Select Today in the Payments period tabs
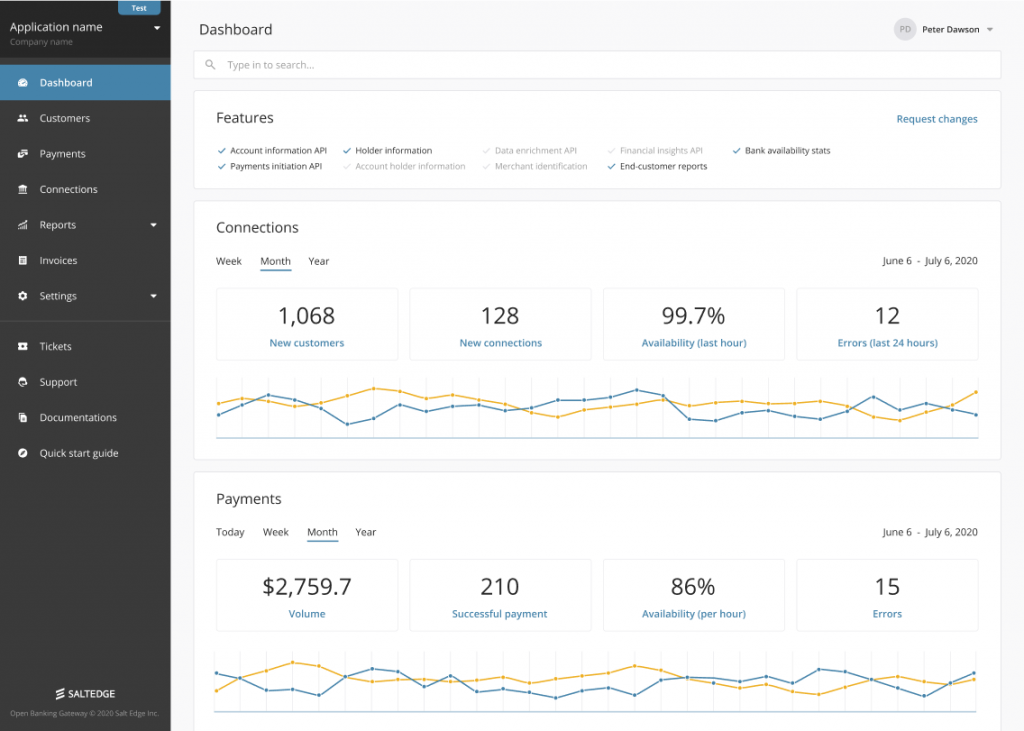The image size is (1024, 731). pos(230,532)
